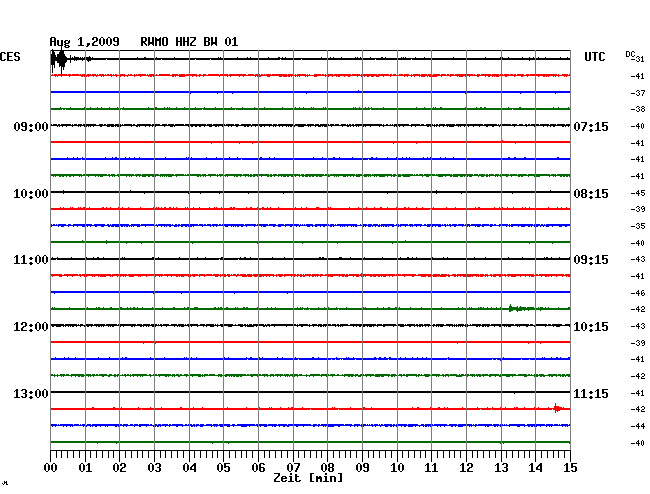650x494 pixels.
Task: Click the 'CES' column header on left
Action: tap(10, 57)
